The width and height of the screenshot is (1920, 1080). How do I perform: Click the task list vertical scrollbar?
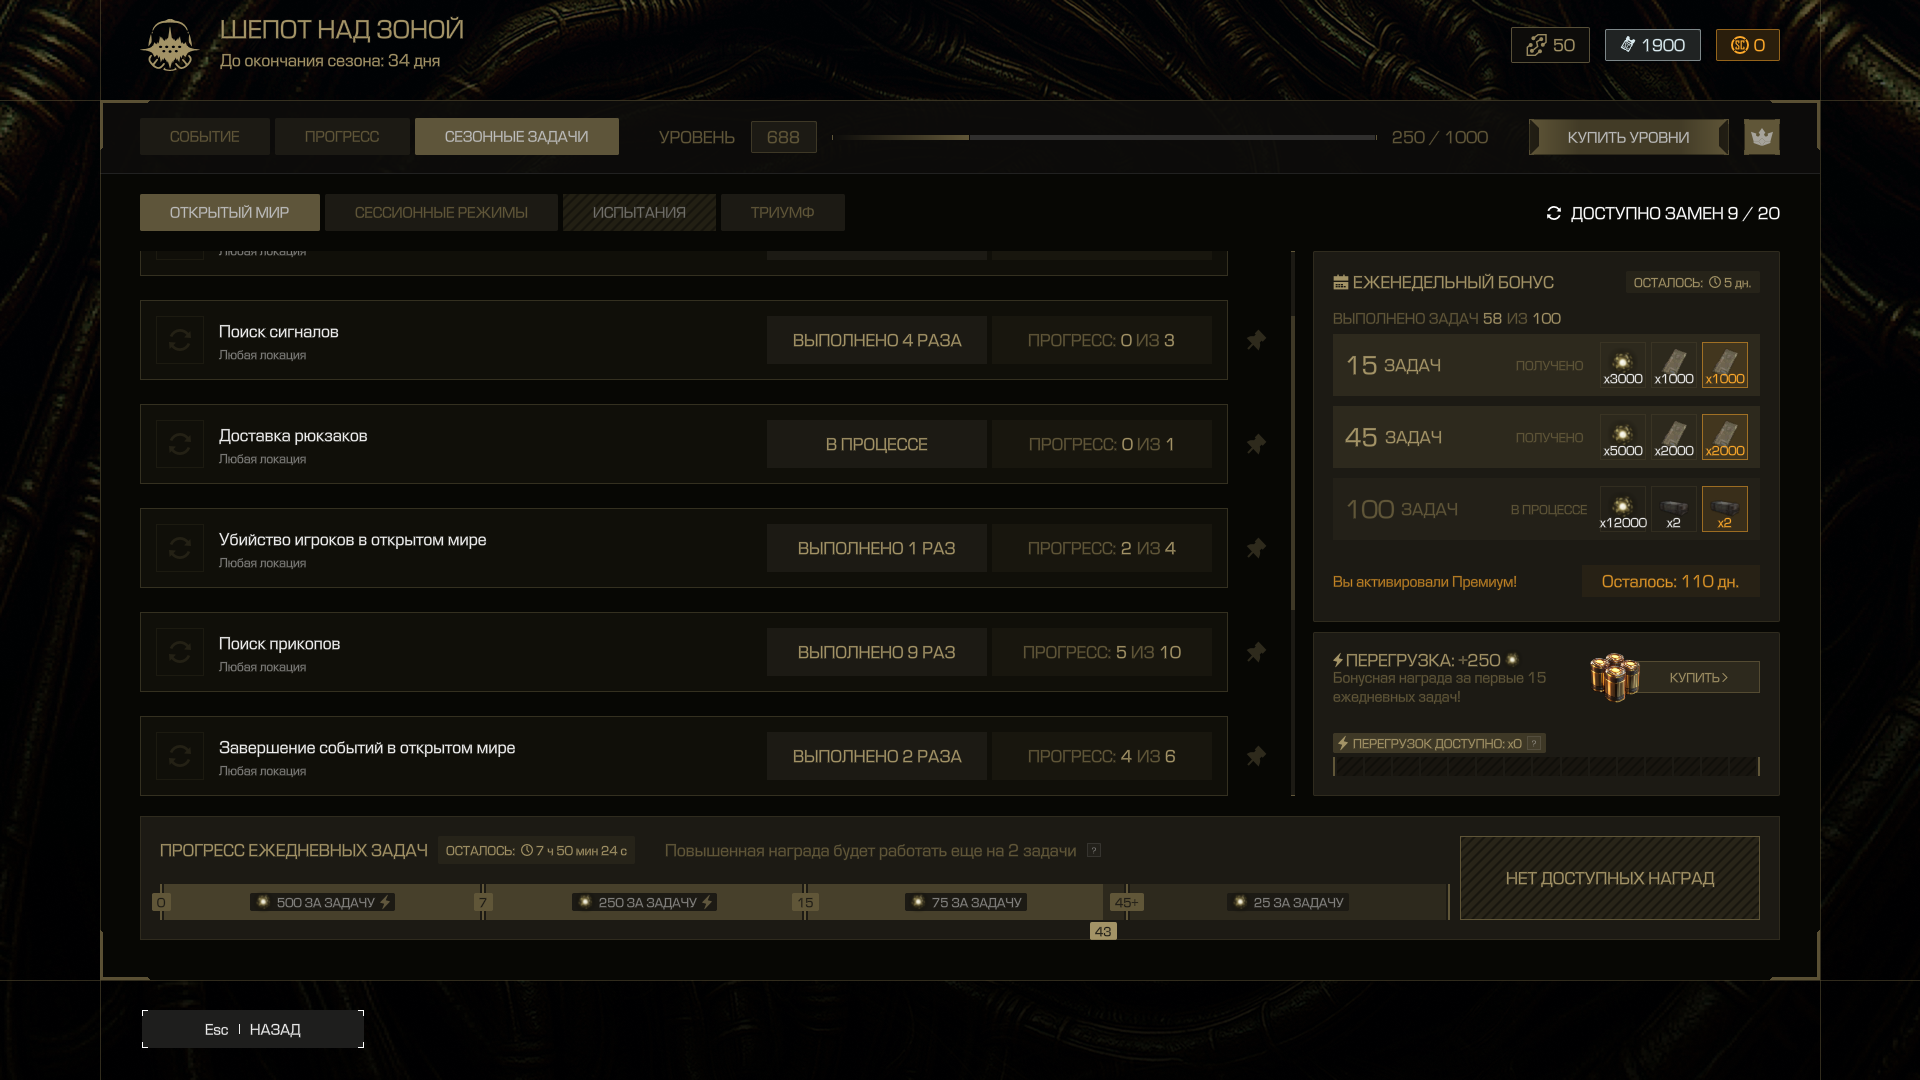tap(1292, 464)
